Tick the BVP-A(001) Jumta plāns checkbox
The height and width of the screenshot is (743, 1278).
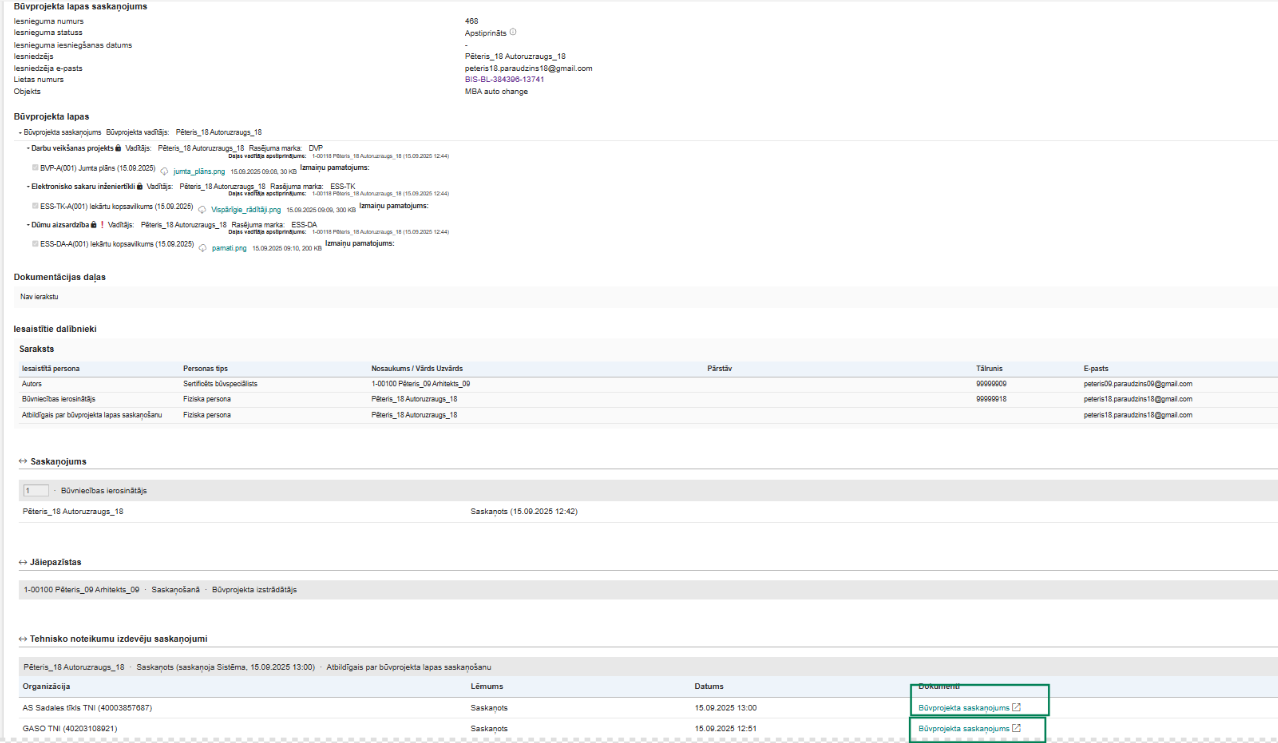35,169
